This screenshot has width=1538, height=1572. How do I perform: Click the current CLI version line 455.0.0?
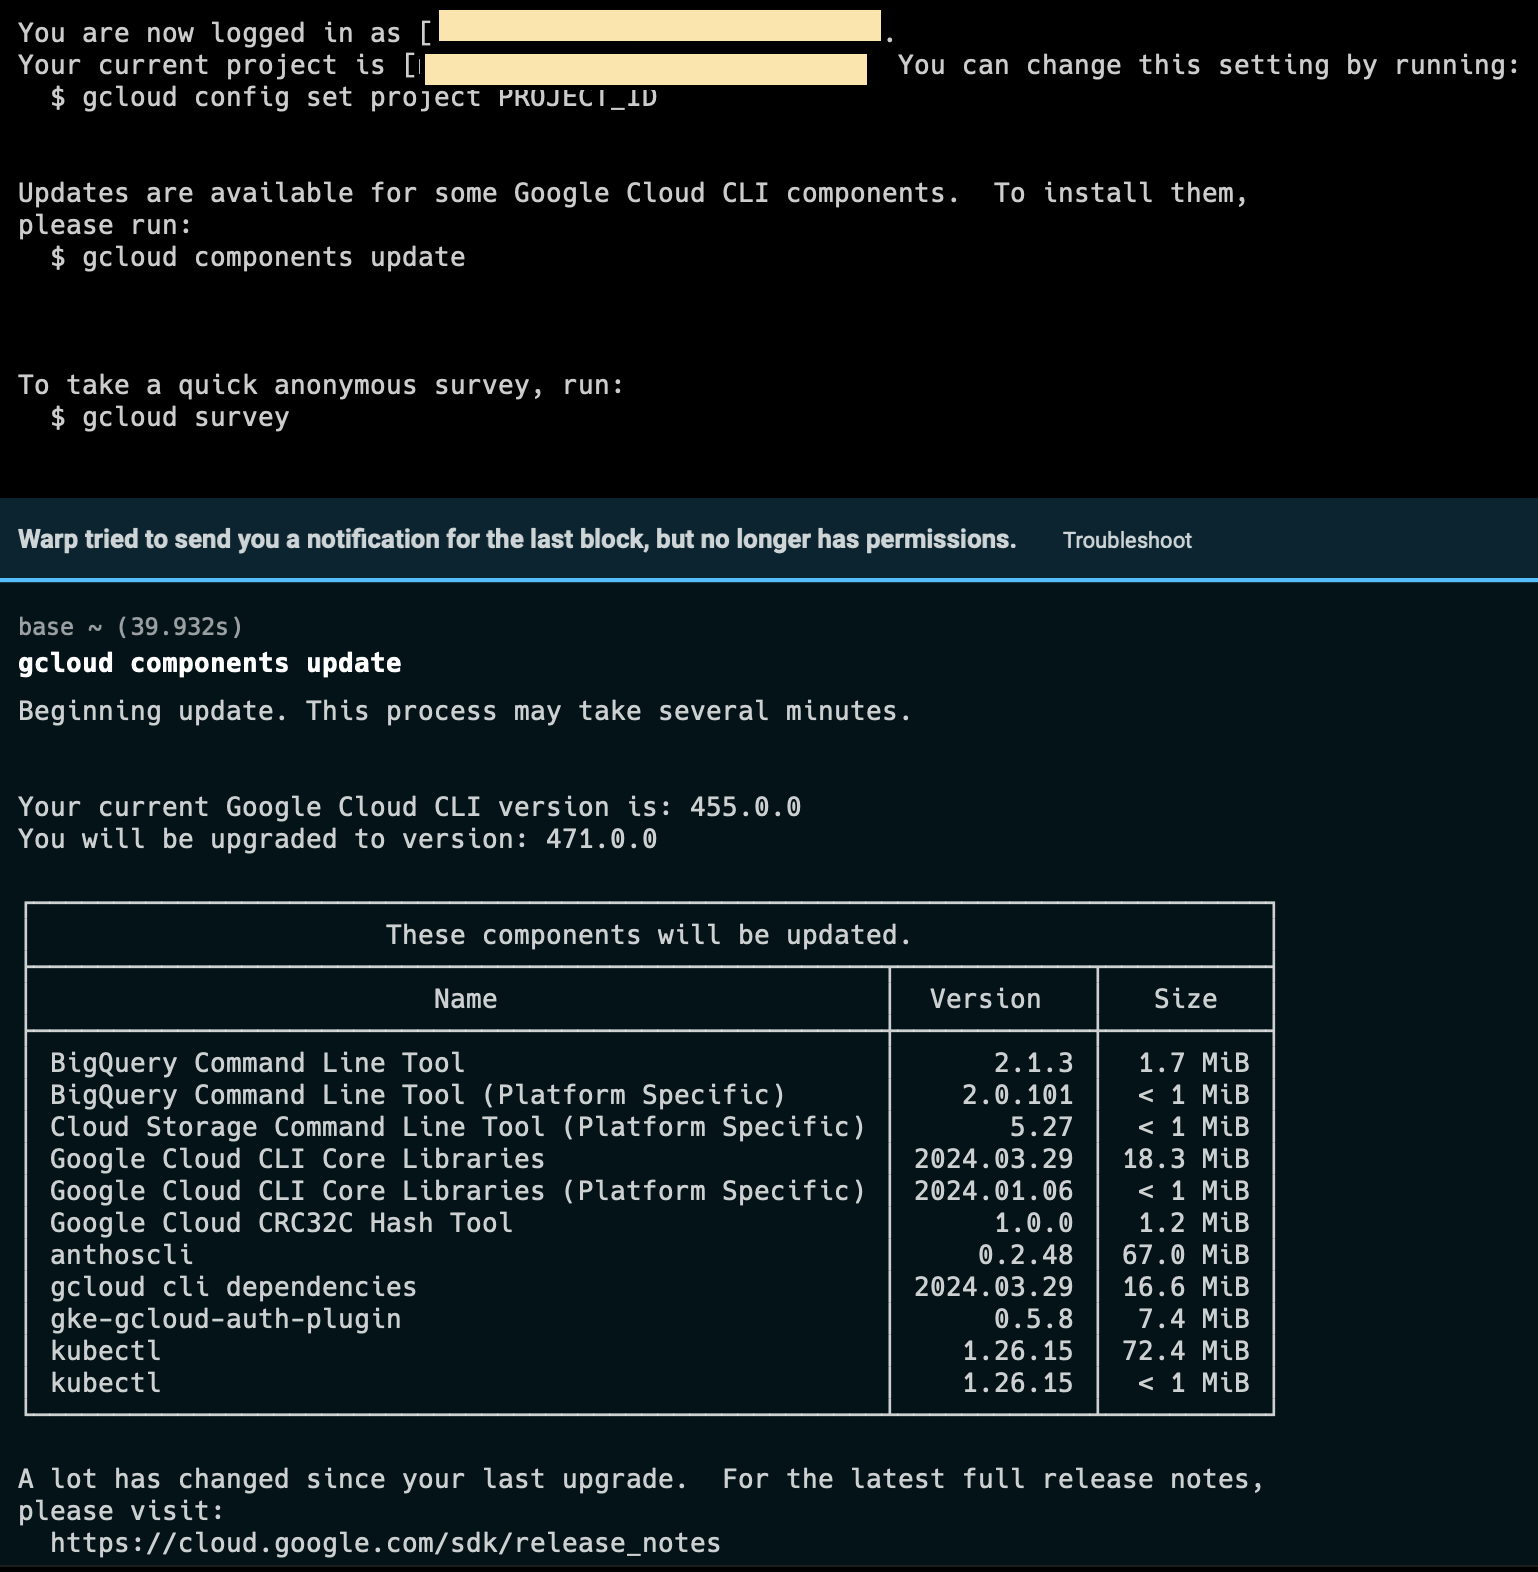tap(410, 808)
